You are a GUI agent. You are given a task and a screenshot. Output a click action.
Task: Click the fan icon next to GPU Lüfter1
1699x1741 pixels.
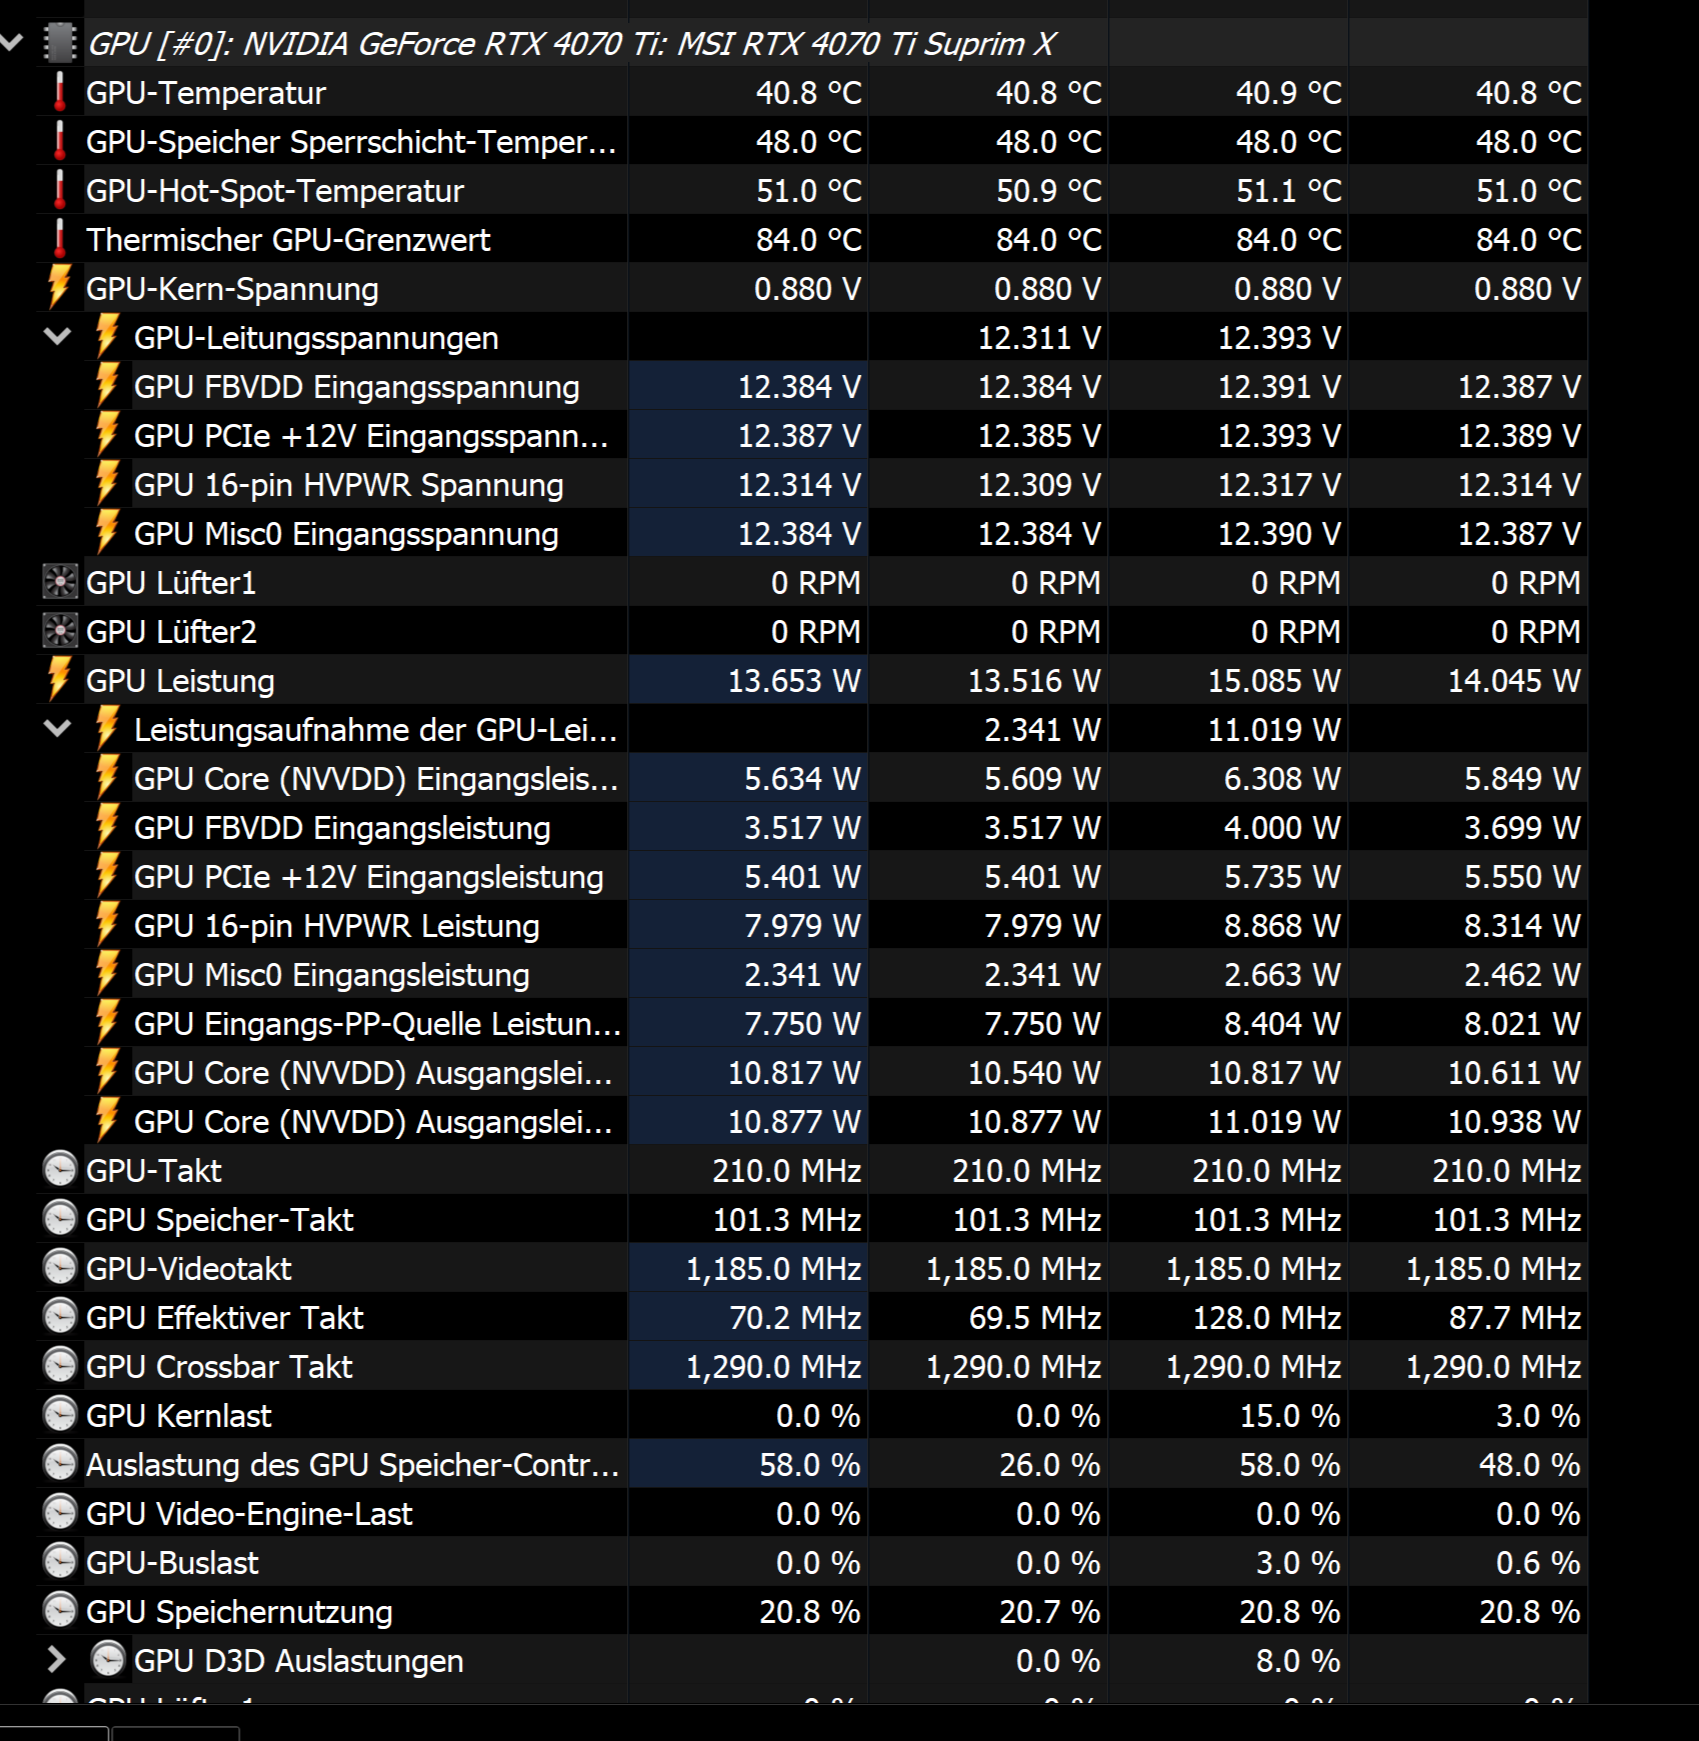[58, 582]
